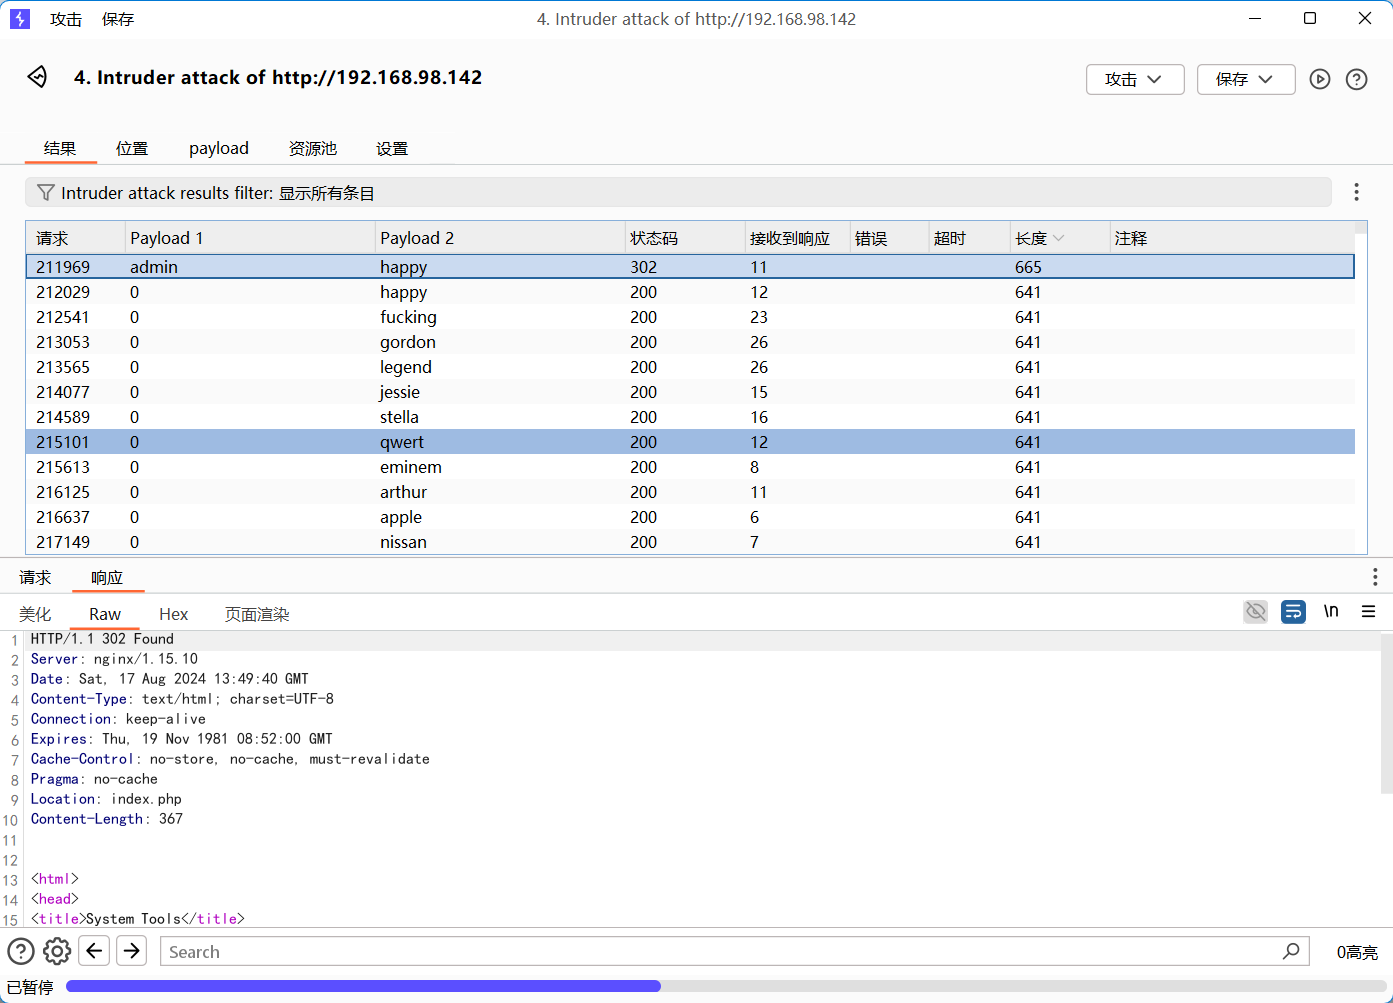Sort by 接收到响应 column header
This screenshot has width=1393, height=1003.
click(797, 238)
